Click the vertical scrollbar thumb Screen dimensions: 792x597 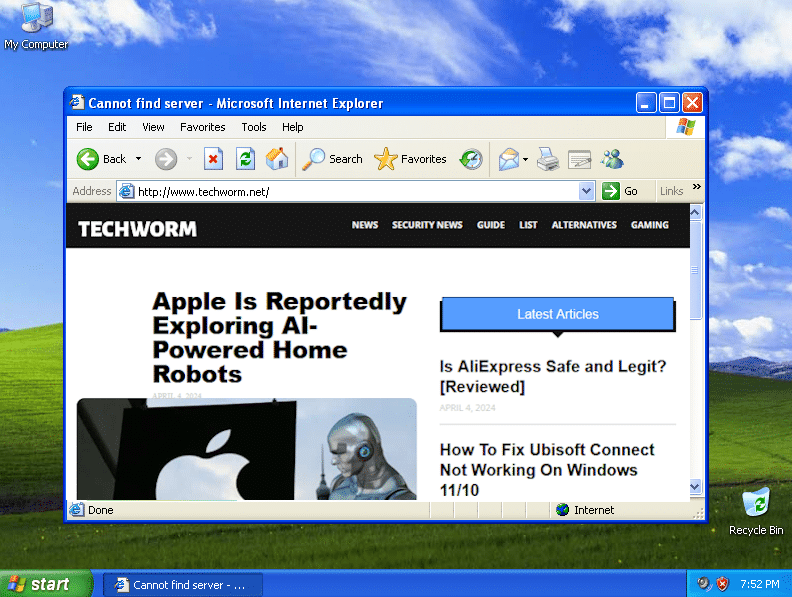tap(695, 270)
